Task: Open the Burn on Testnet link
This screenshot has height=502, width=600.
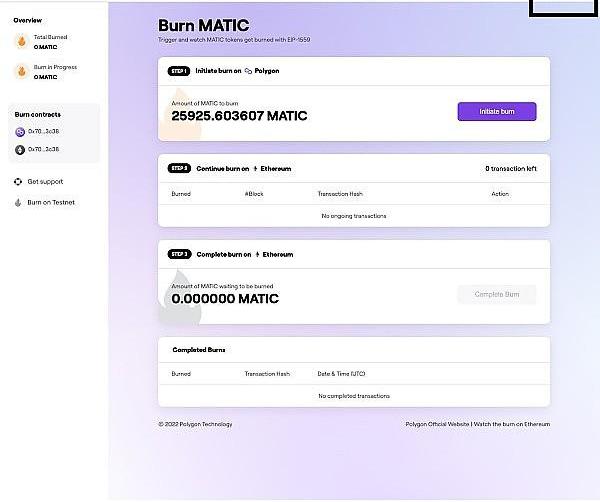Action: [x=50, y=202]
